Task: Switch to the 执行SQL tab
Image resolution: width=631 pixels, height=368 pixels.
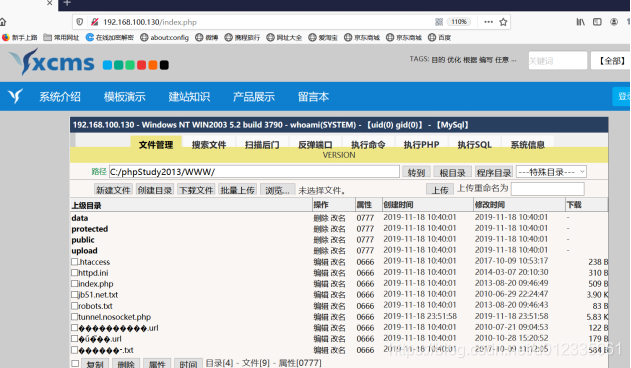Action: point(474,145)
